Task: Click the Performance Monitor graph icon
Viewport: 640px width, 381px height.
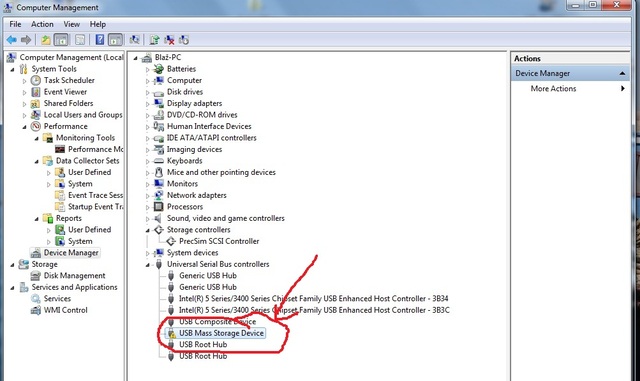Action: click(x=60, y=149)
